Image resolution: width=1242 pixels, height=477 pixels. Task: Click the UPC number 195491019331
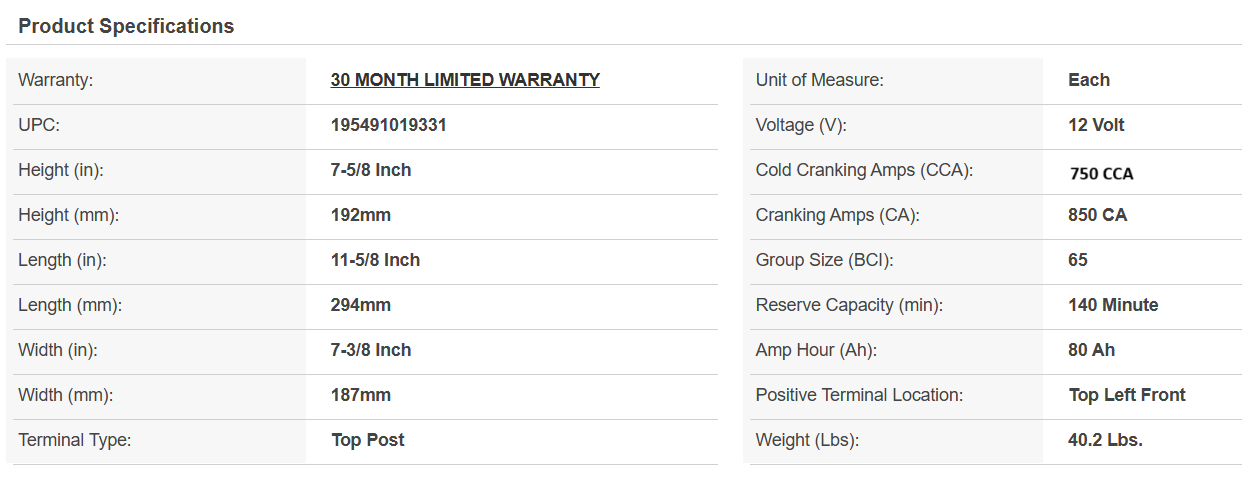click(389, 125)
